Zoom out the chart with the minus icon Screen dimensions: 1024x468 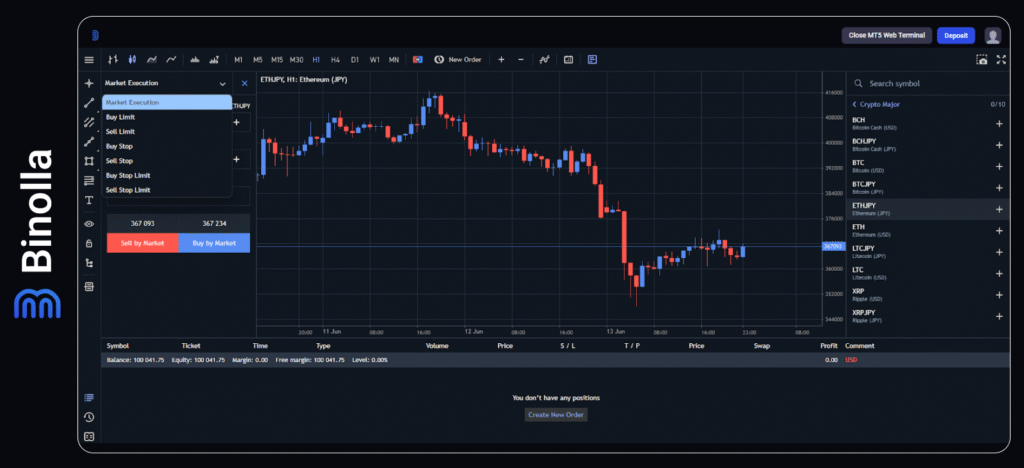[x=520, y=60]
